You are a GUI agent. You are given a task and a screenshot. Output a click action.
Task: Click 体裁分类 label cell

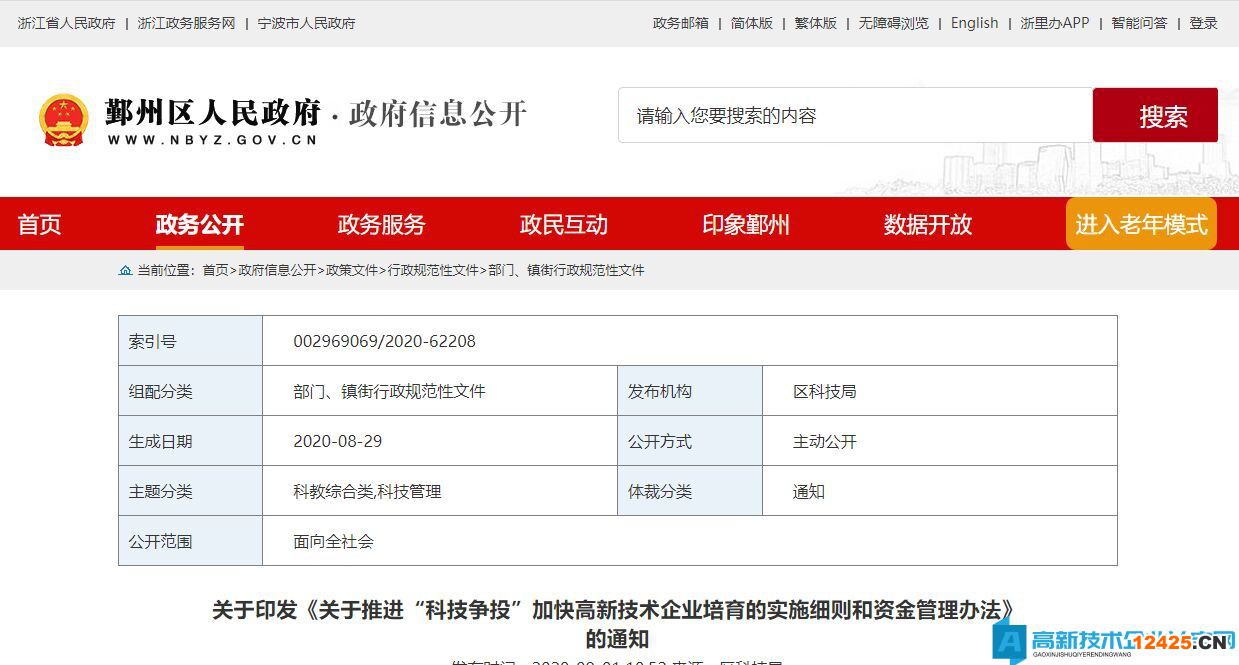690,491
